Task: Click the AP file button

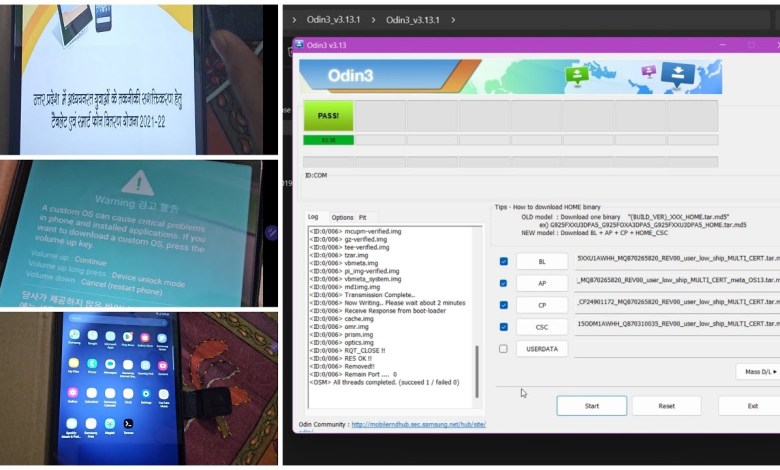Action: click(542, 283)
